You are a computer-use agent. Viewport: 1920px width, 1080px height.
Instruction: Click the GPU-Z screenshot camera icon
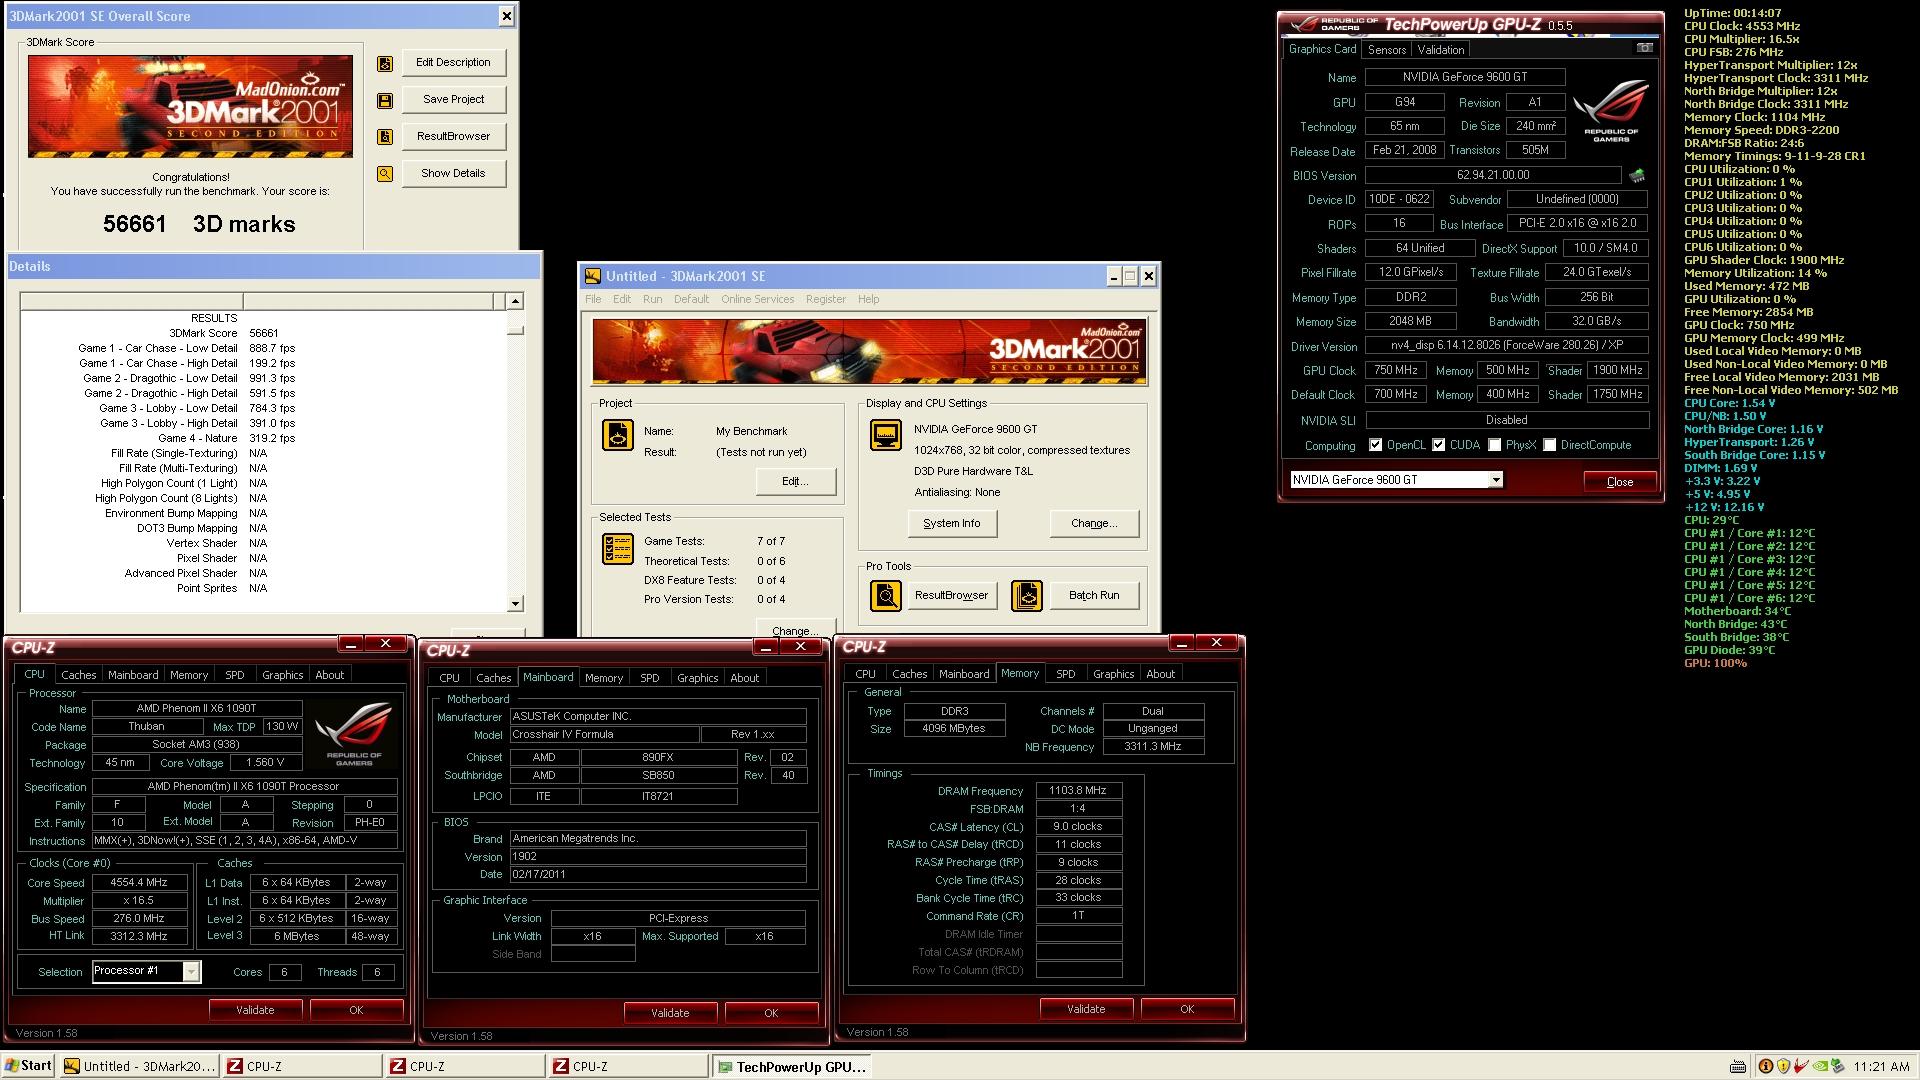coord(1644,48)
